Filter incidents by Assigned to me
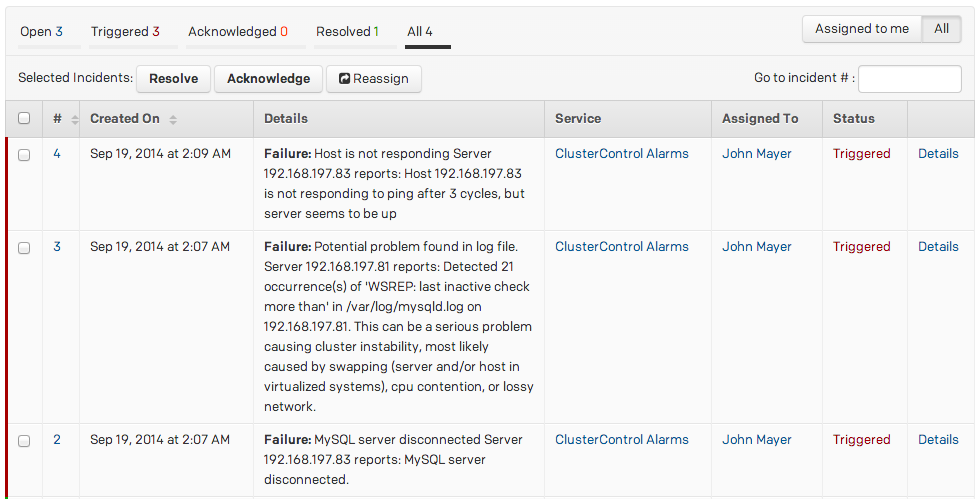This screenshot has width=979, height=499. click(861, 29)
